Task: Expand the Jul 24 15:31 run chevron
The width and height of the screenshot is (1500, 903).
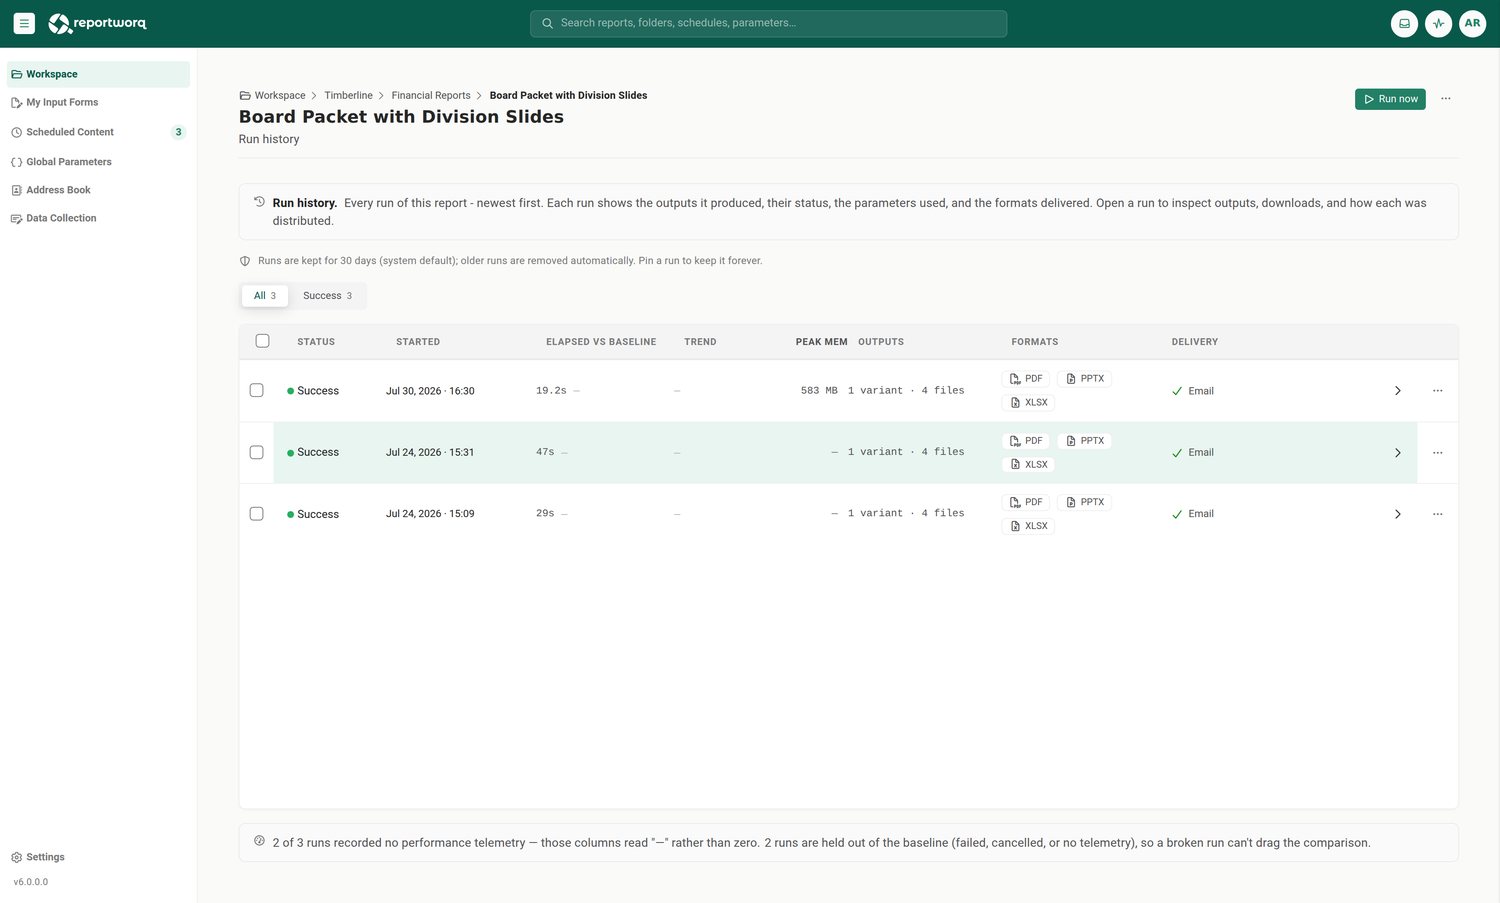Action: (1397, 453)
